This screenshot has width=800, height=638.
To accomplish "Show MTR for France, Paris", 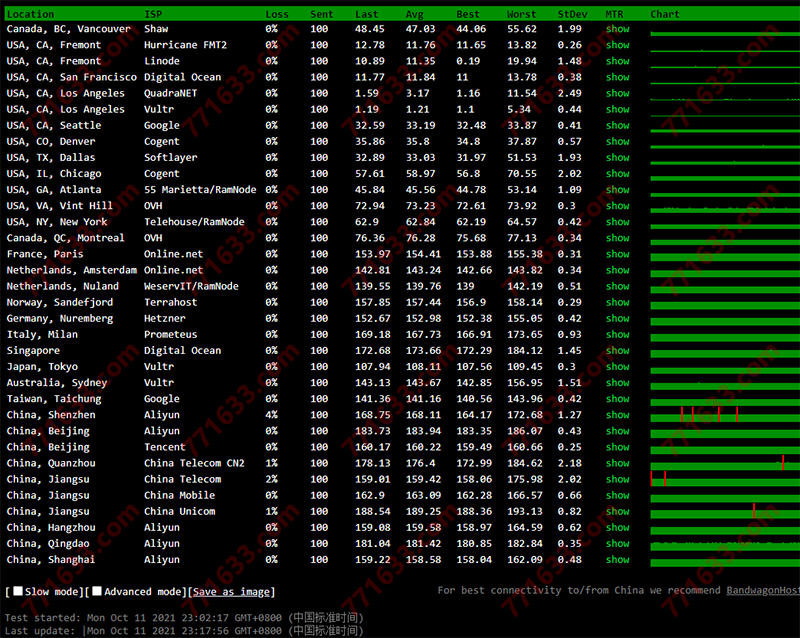I will click(617, 254).
